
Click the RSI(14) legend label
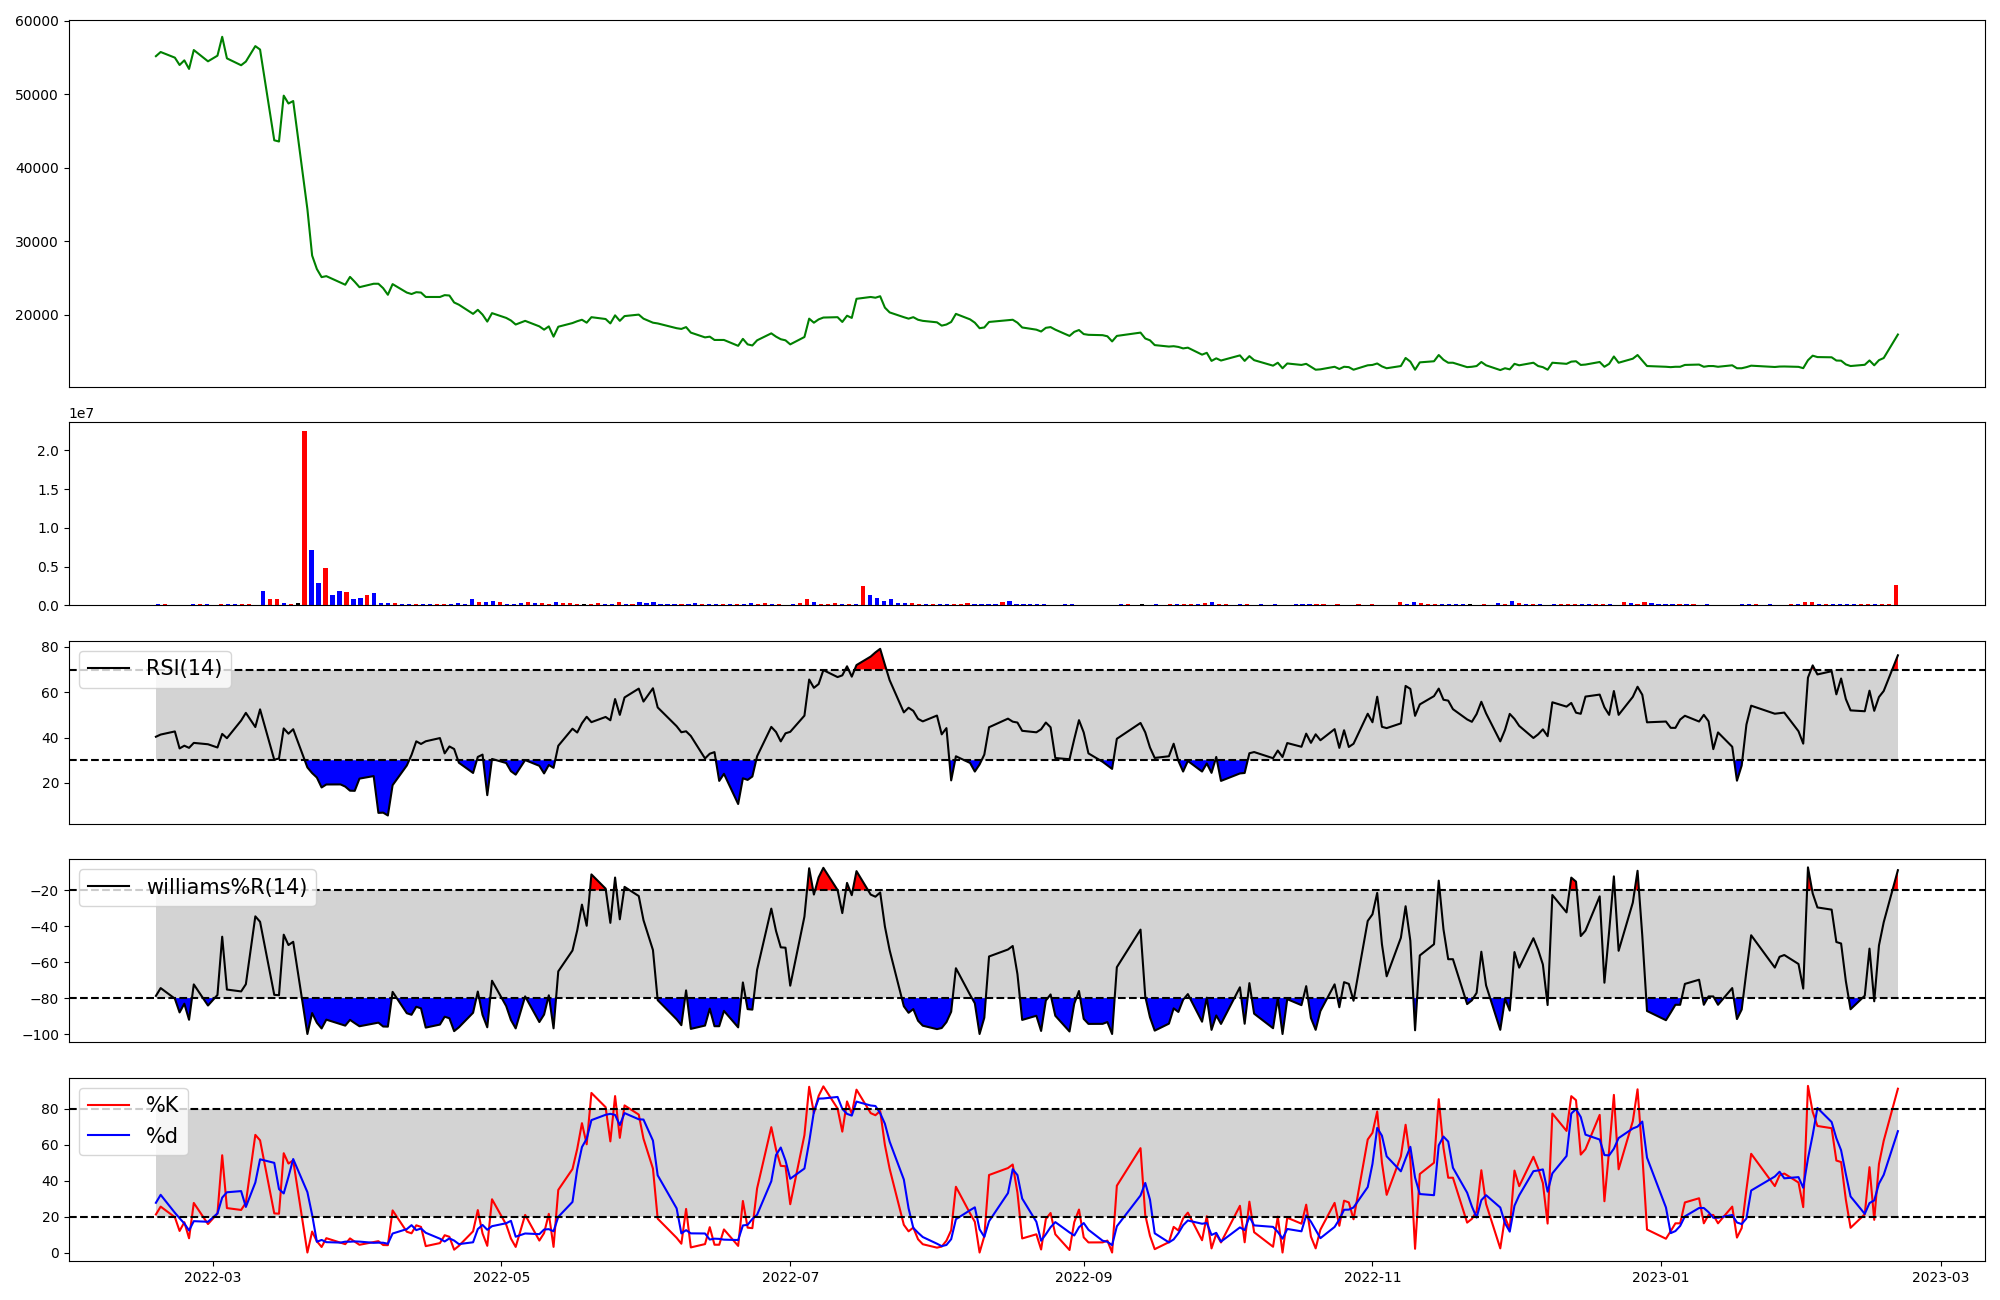click(184, 668)
